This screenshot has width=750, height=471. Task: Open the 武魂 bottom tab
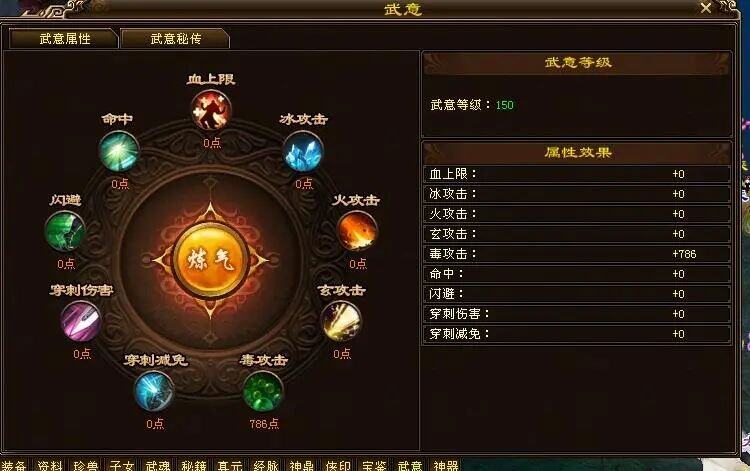(158, 465)
